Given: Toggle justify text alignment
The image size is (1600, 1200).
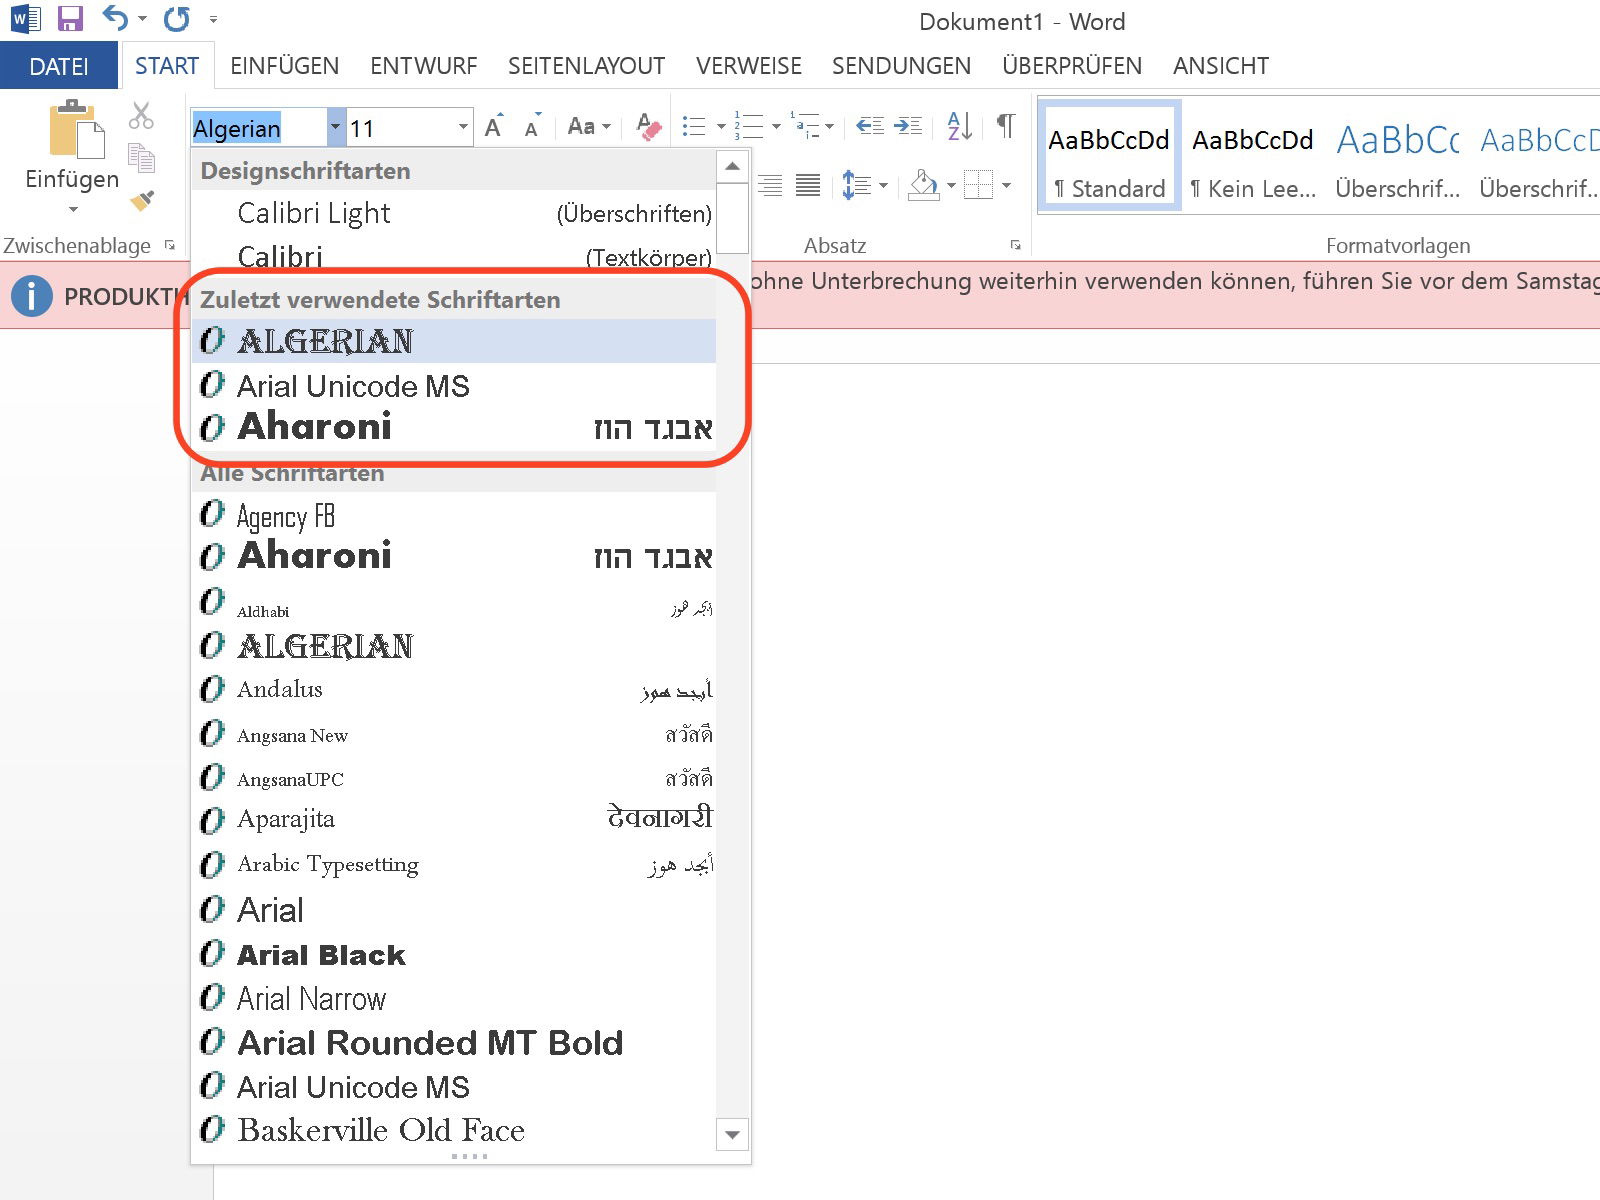Looking at the screenshot, I should (808, 185).
